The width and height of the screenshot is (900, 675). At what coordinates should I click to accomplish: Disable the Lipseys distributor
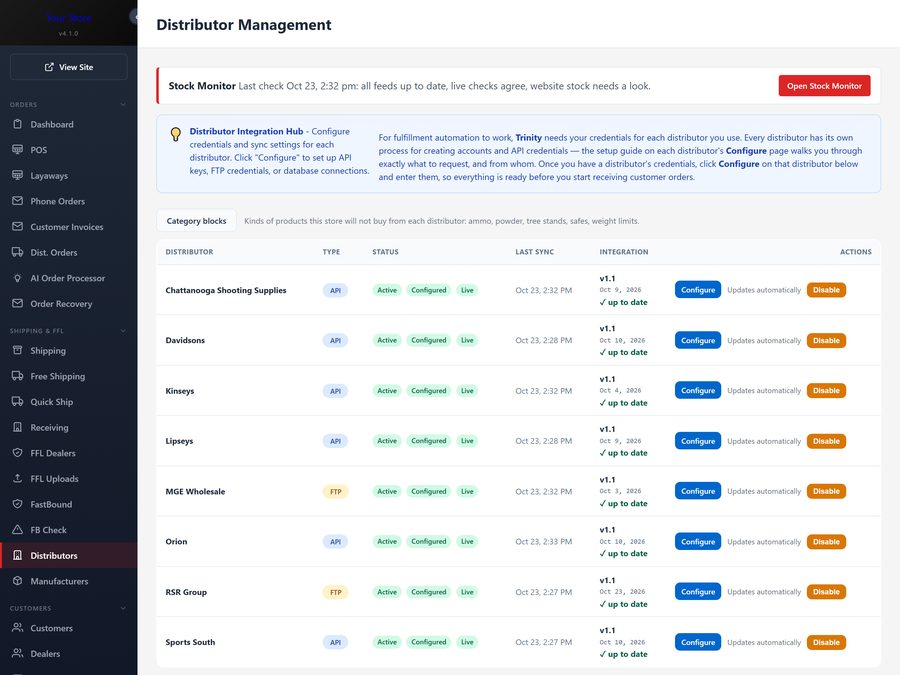click(x=826, y=441)
